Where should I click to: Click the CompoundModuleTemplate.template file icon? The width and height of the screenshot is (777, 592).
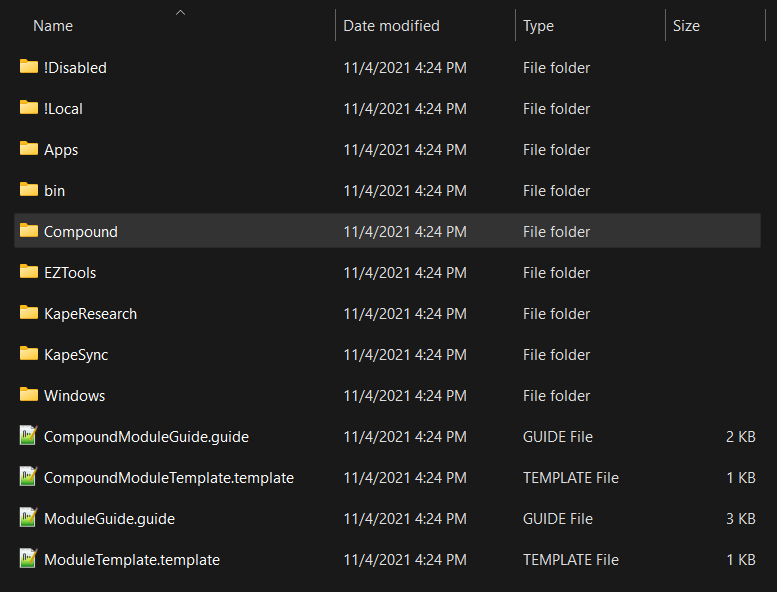click(x=28, y=477)
